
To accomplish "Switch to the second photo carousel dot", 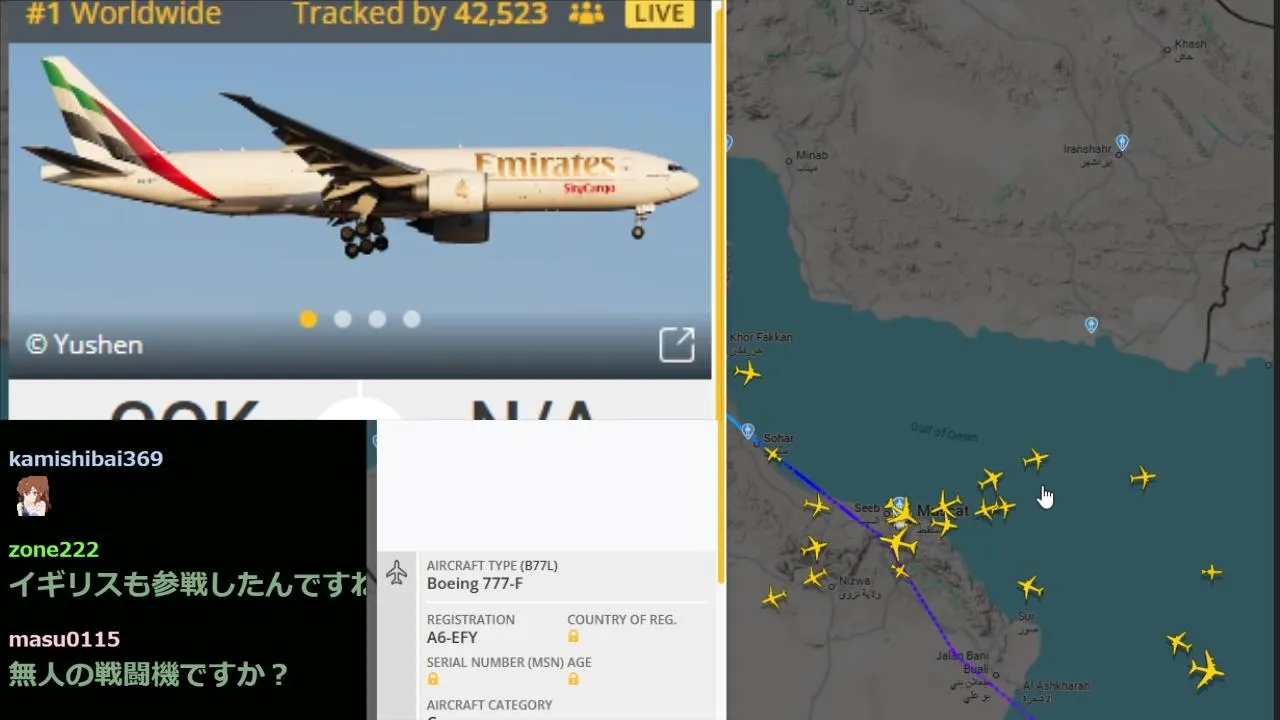I will (x=343, y=319).
